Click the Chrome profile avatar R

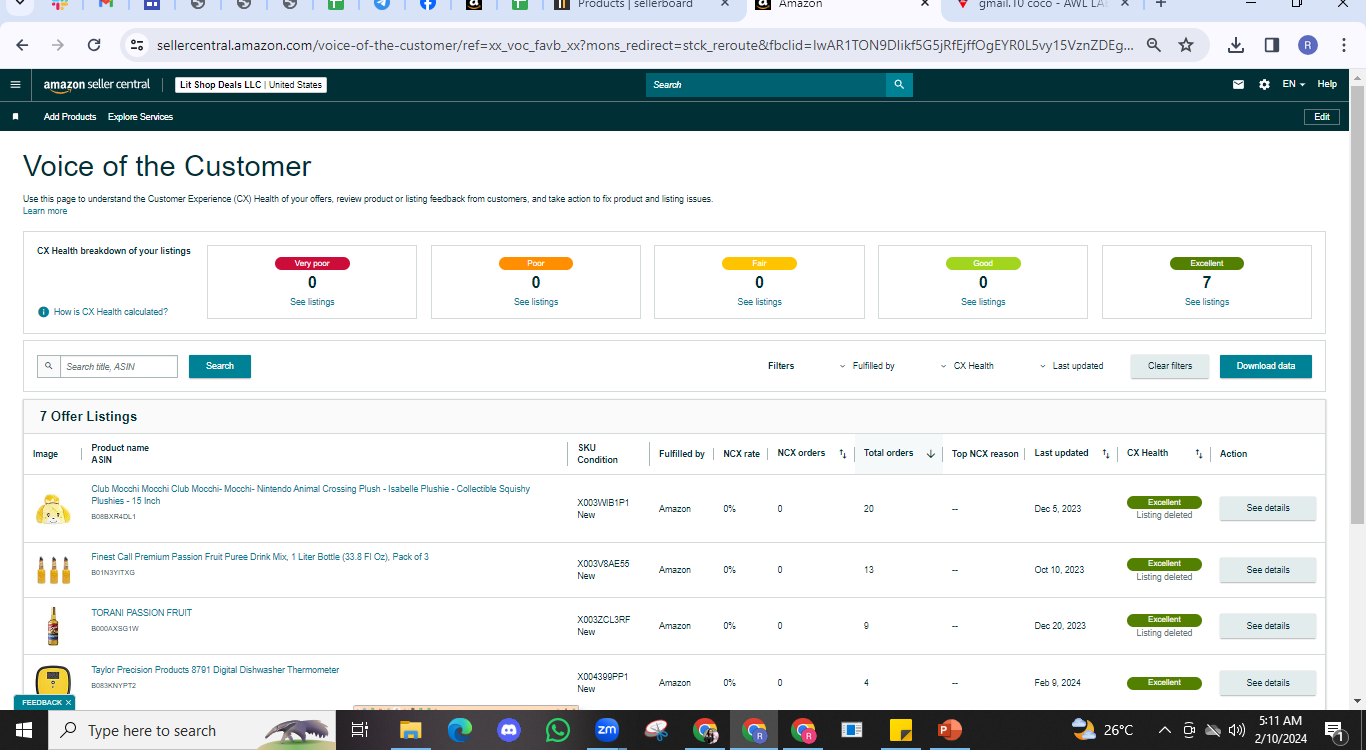[x=1308, y=45]
